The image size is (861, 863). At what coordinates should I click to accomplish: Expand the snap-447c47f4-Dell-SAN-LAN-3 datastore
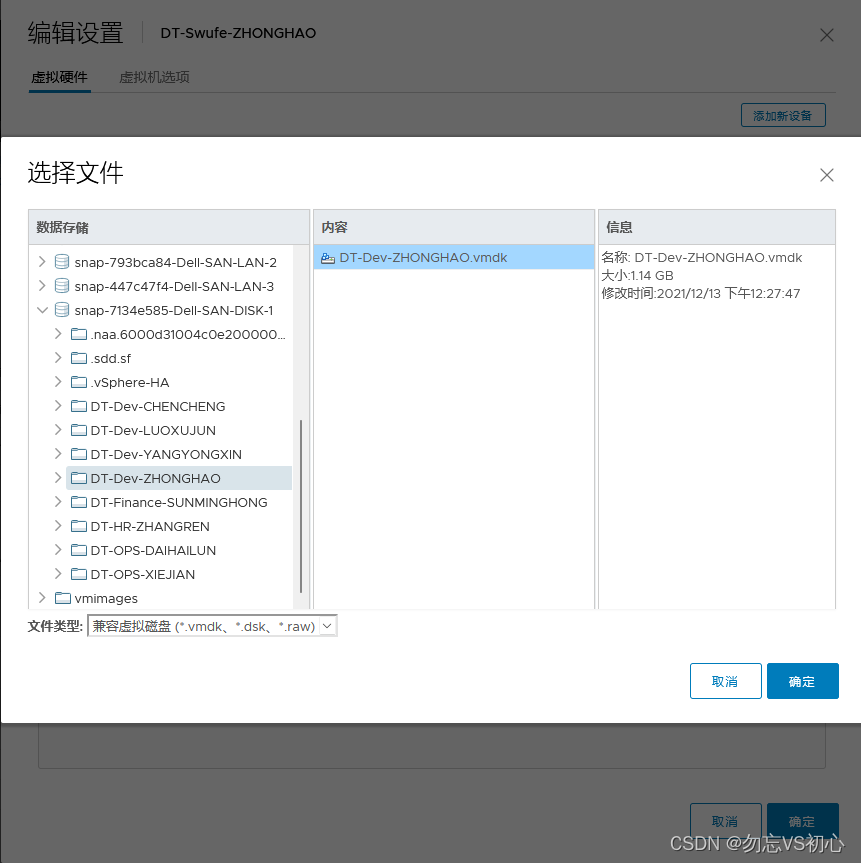[42, 285]
